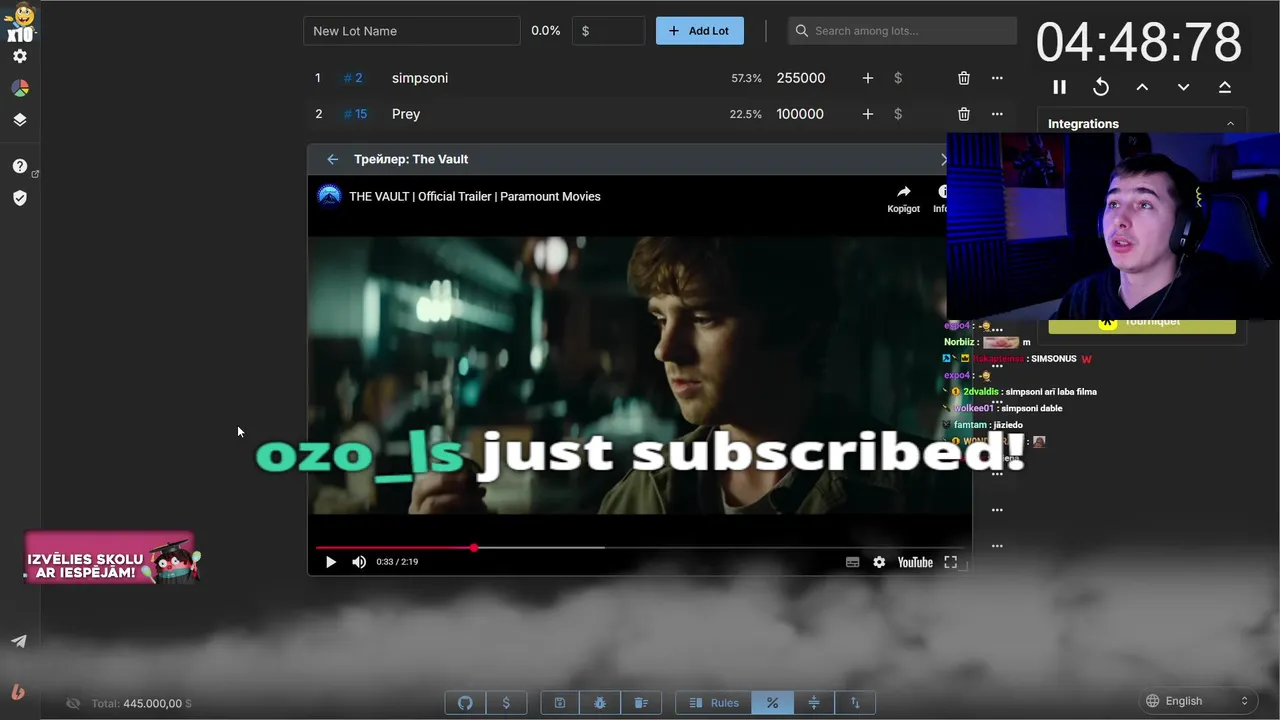
Task: Click the dollar icon in bottom toolbar
Action: [506, 703]
